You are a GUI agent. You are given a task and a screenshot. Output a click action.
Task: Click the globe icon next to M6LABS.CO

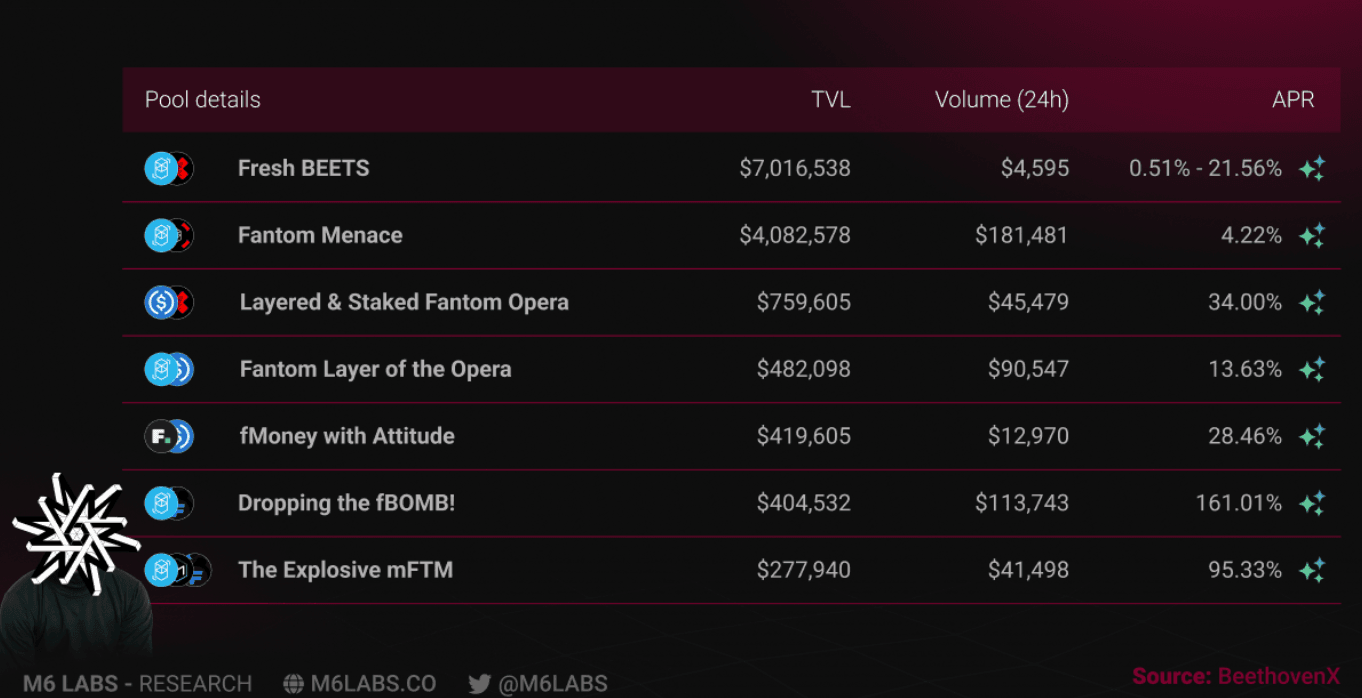coord(294,684)
